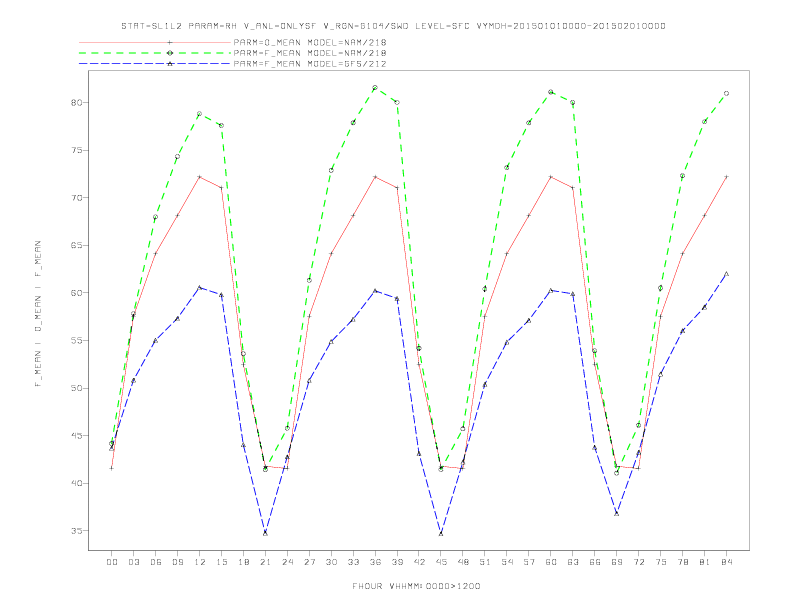Click x-axis tick label 42
This screenshot has width=792, height=612.
tap(419, 562)
